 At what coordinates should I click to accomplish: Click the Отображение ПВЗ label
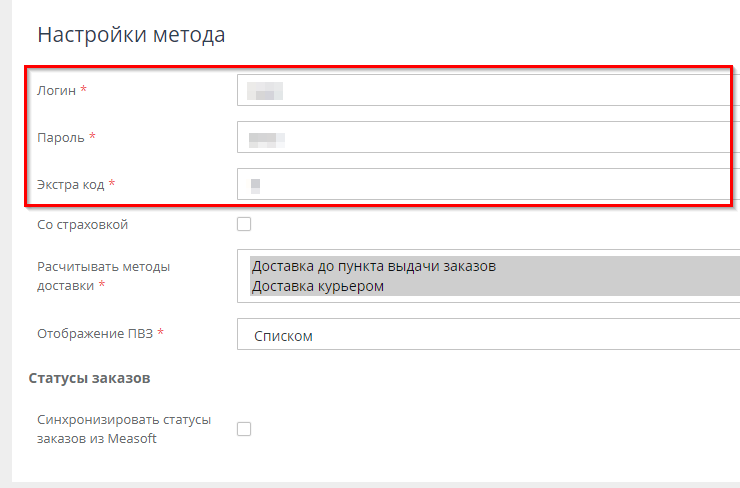(94, 333)
